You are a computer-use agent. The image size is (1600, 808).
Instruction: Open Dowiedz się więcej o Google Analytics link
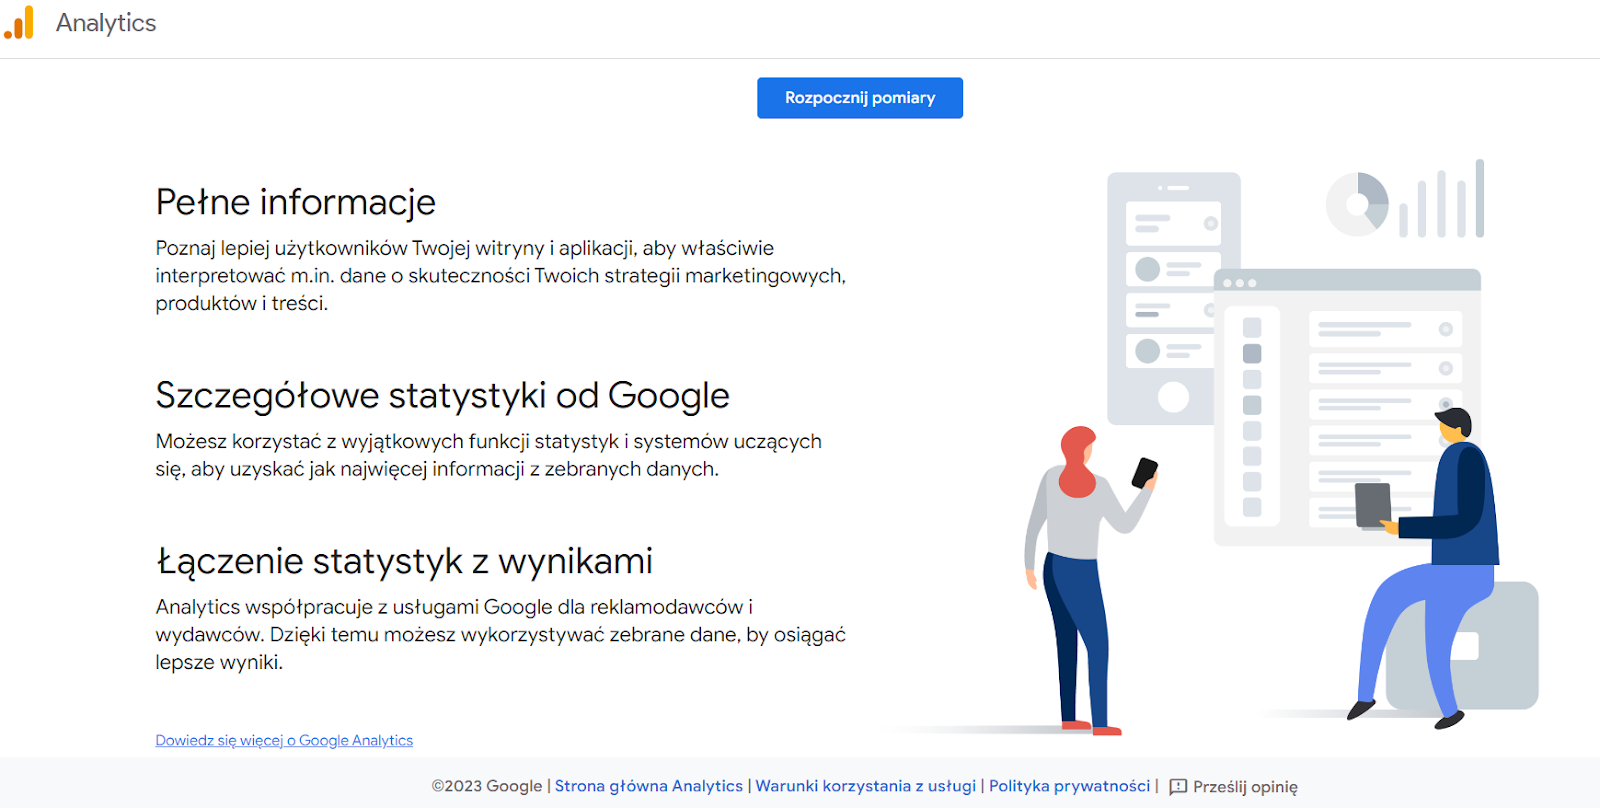point(284,740)
